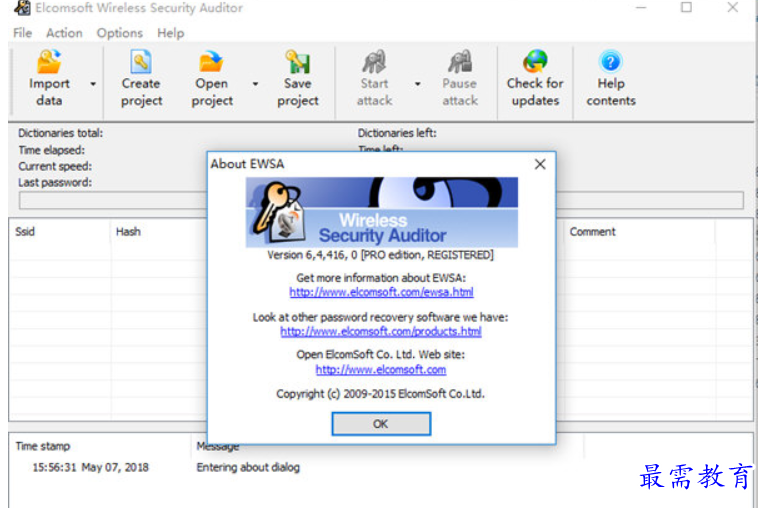Open the elcomsoft.com/products.html link

tap(381, 331)
